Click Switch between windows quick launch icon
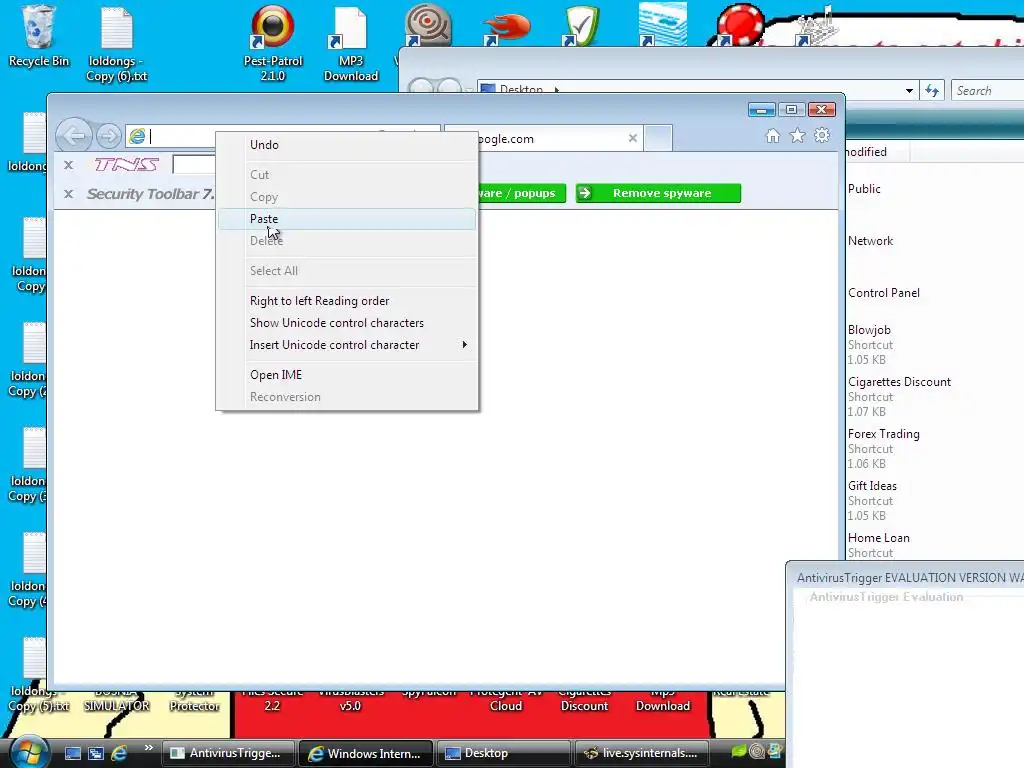The width and height of the screenshot is (1024, 768). click(x=96, y=753)
